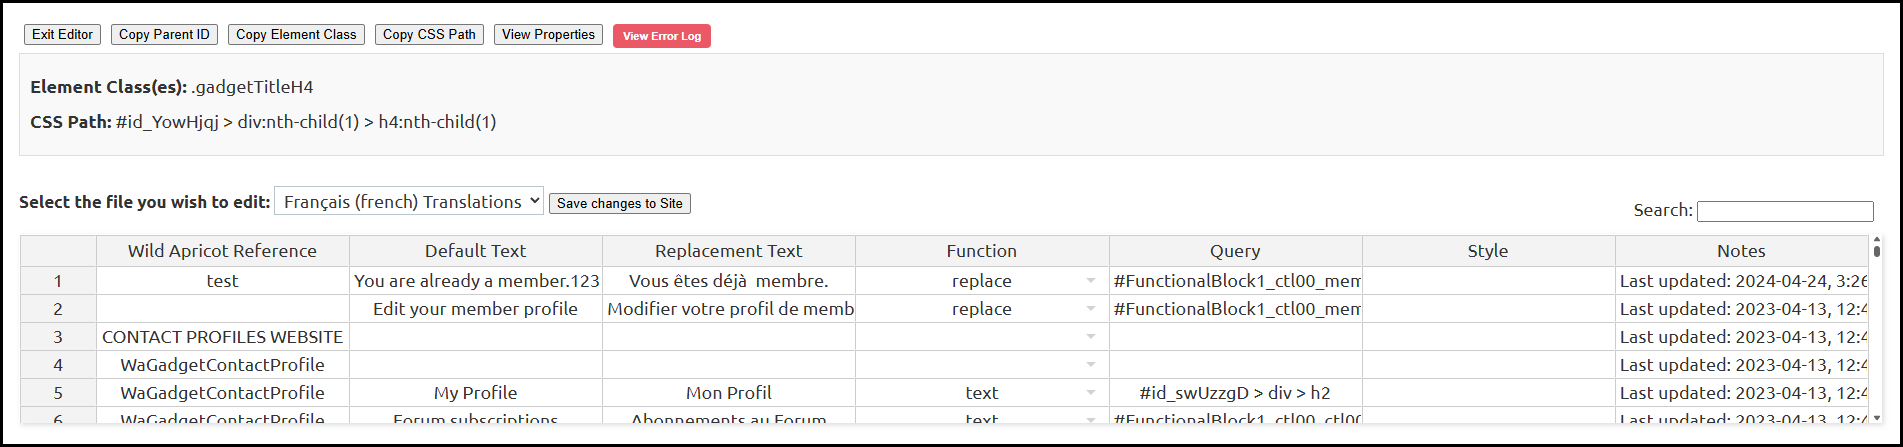Expand Function dropdown arrow in row 1
Screen dimensions: 1903x447
click(1091, 282)
